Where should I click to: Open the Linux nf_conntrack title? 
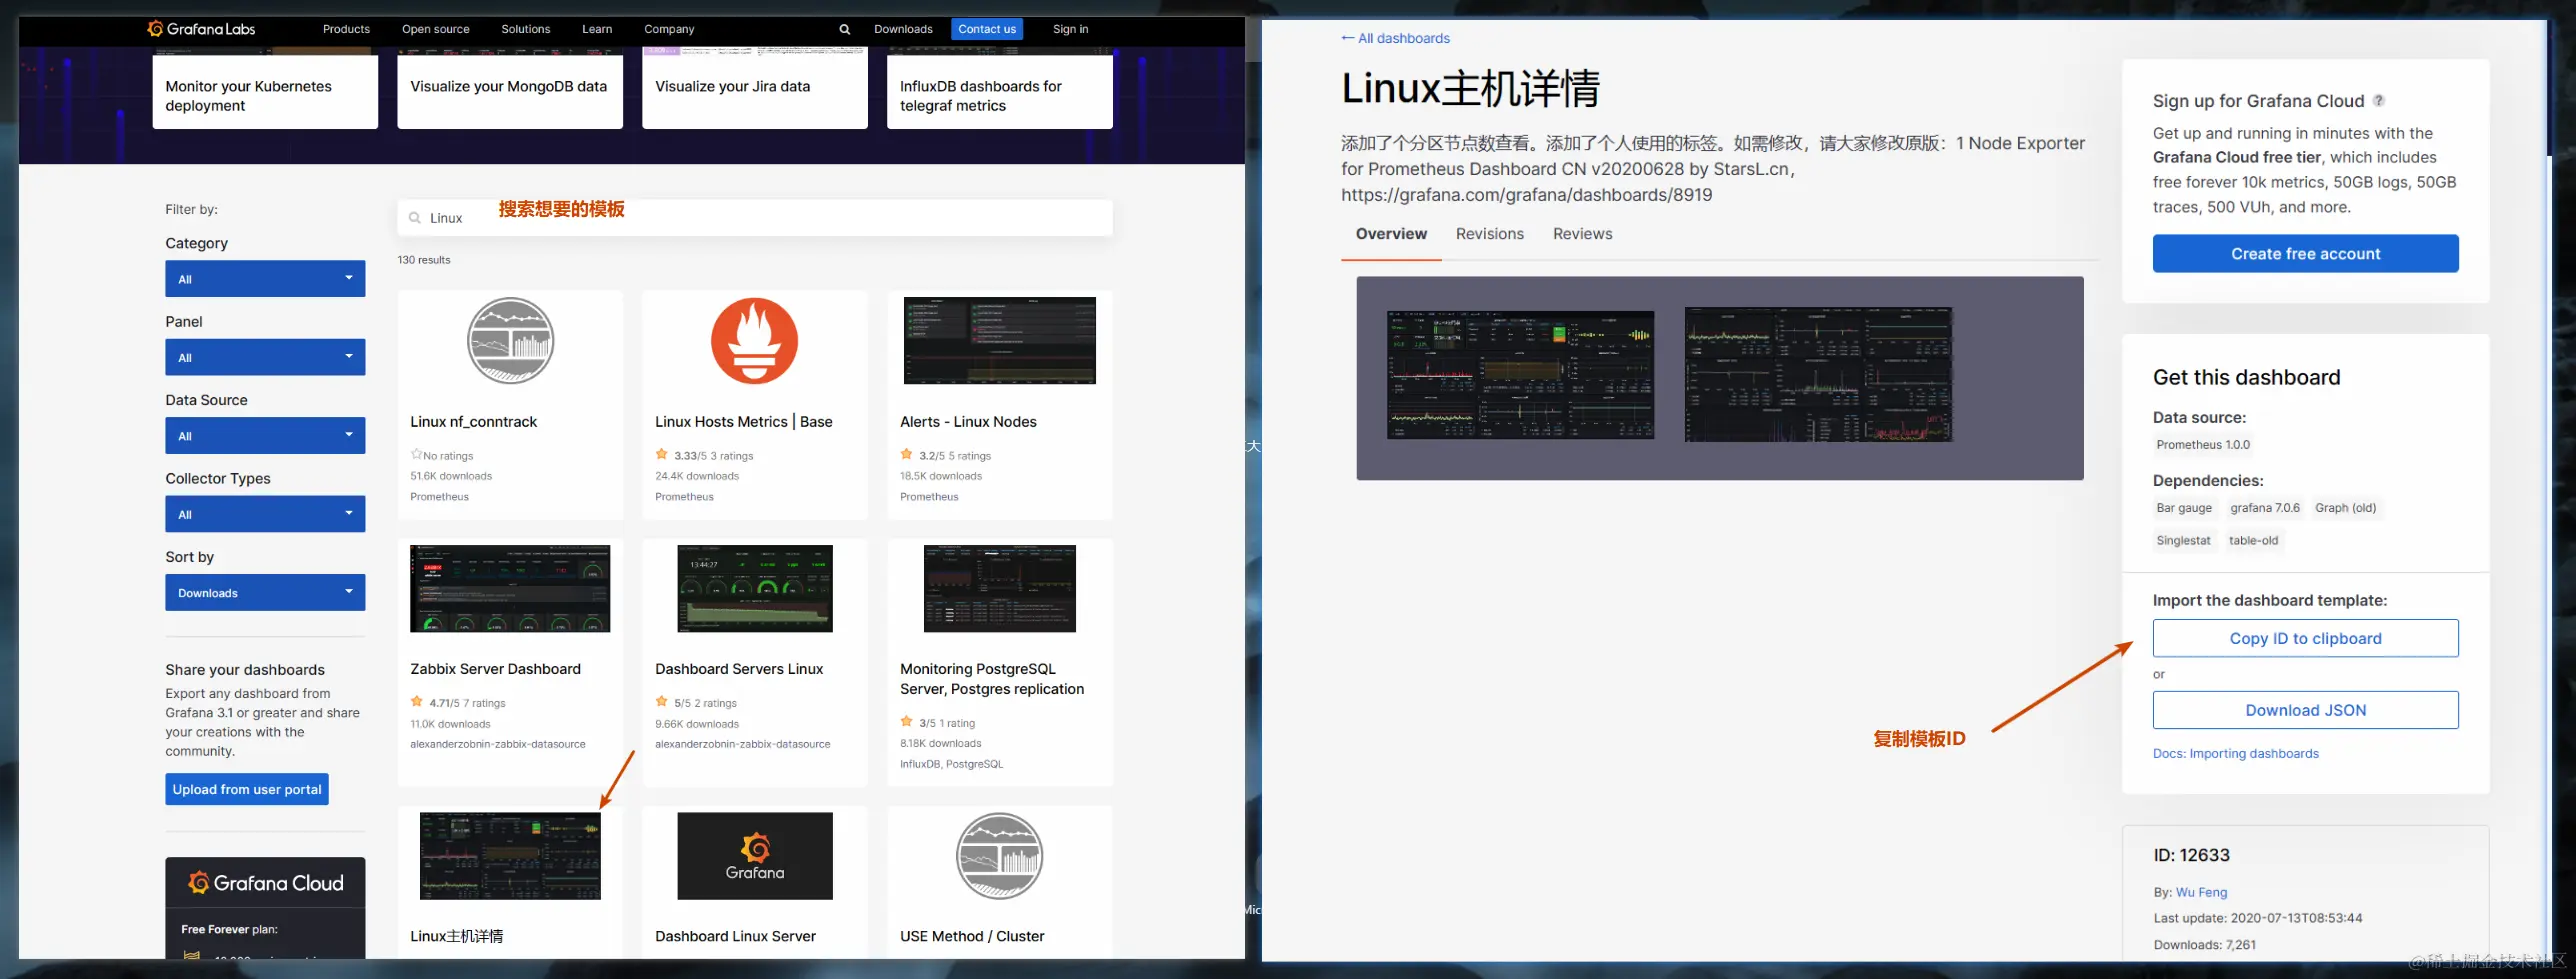click(473, 422)
